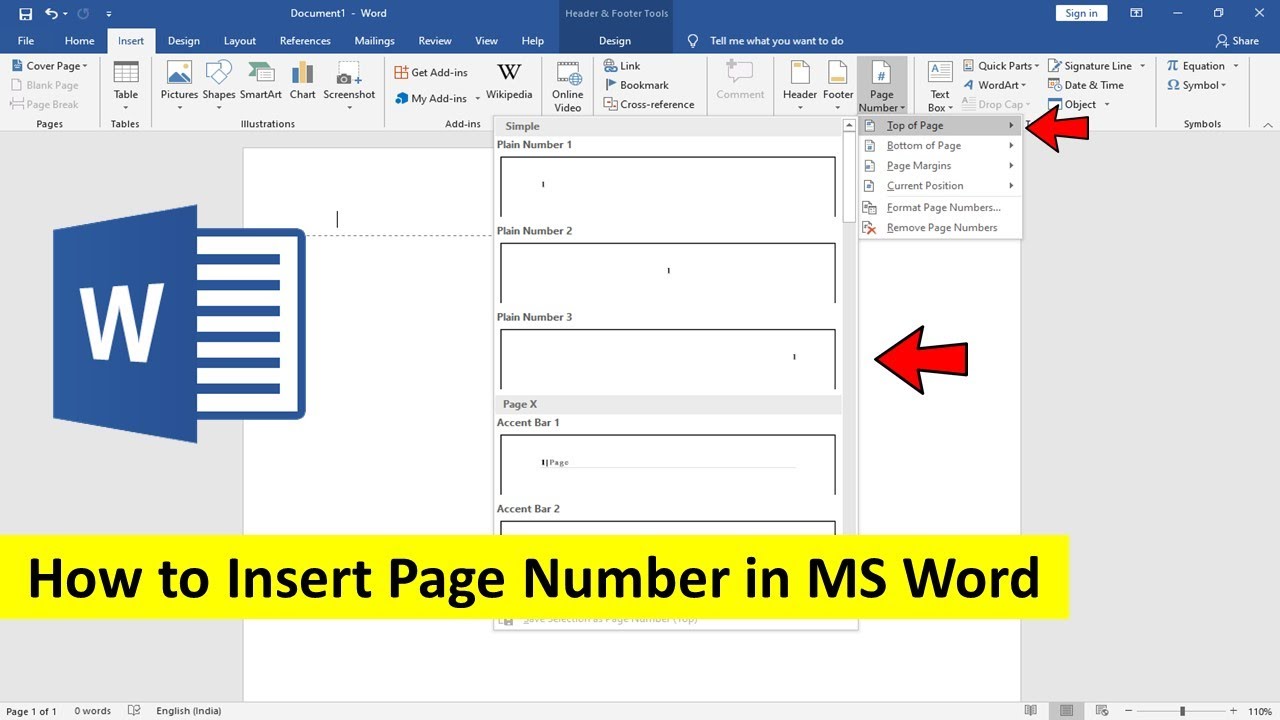Choose the Plain Number 2 thumbnail
The height and width of the screenshot is (720, 1280).
point(668,272)
